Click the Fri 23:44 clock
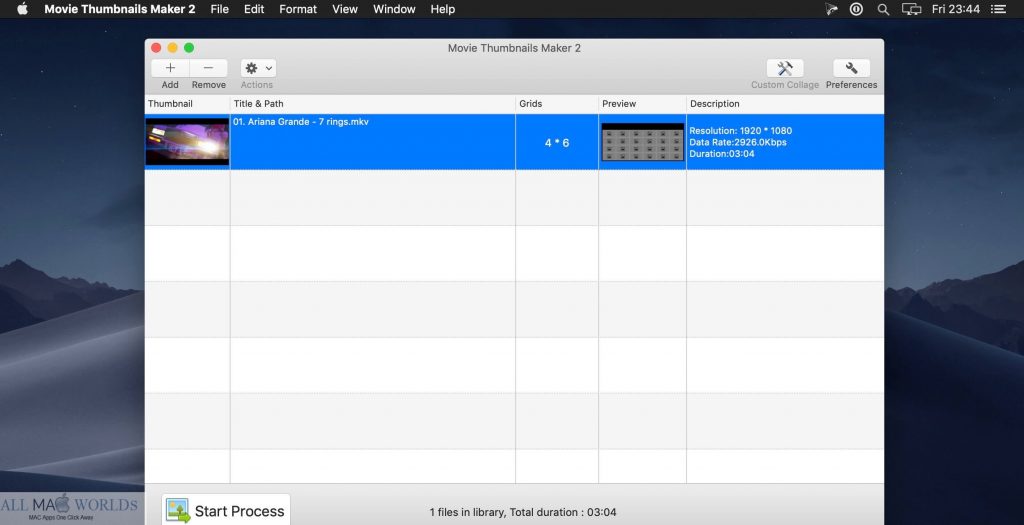The image size is (1024, 525). 956,9
